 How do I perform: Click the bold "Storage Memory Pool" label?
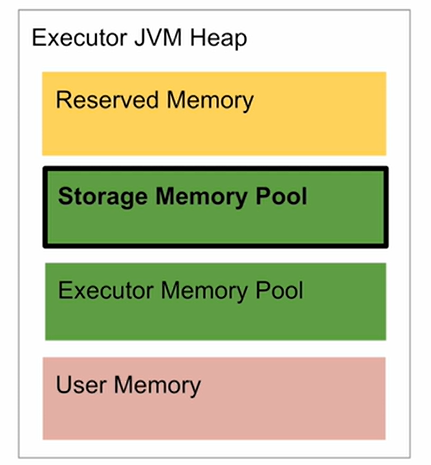182,197
